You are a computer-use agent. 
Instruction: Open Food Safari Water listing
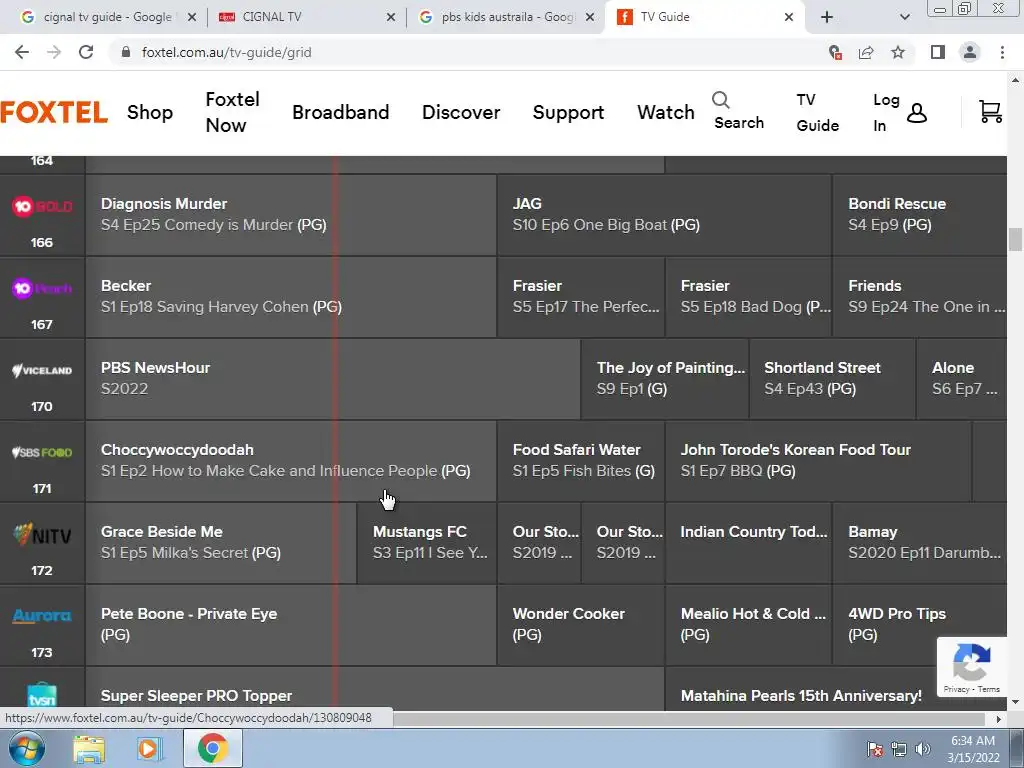tap(581, 461)
